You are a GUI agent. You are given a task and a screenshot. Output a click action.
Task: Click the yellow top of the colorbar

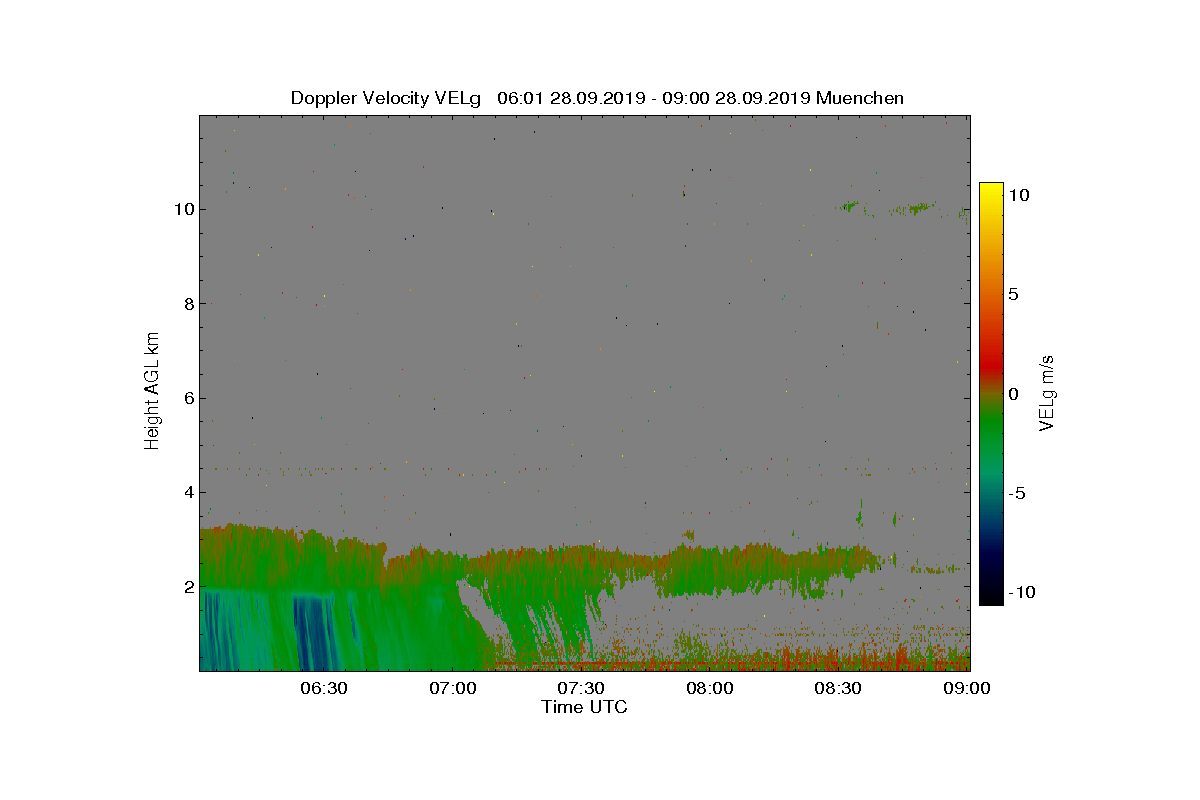tap(990, 190)
